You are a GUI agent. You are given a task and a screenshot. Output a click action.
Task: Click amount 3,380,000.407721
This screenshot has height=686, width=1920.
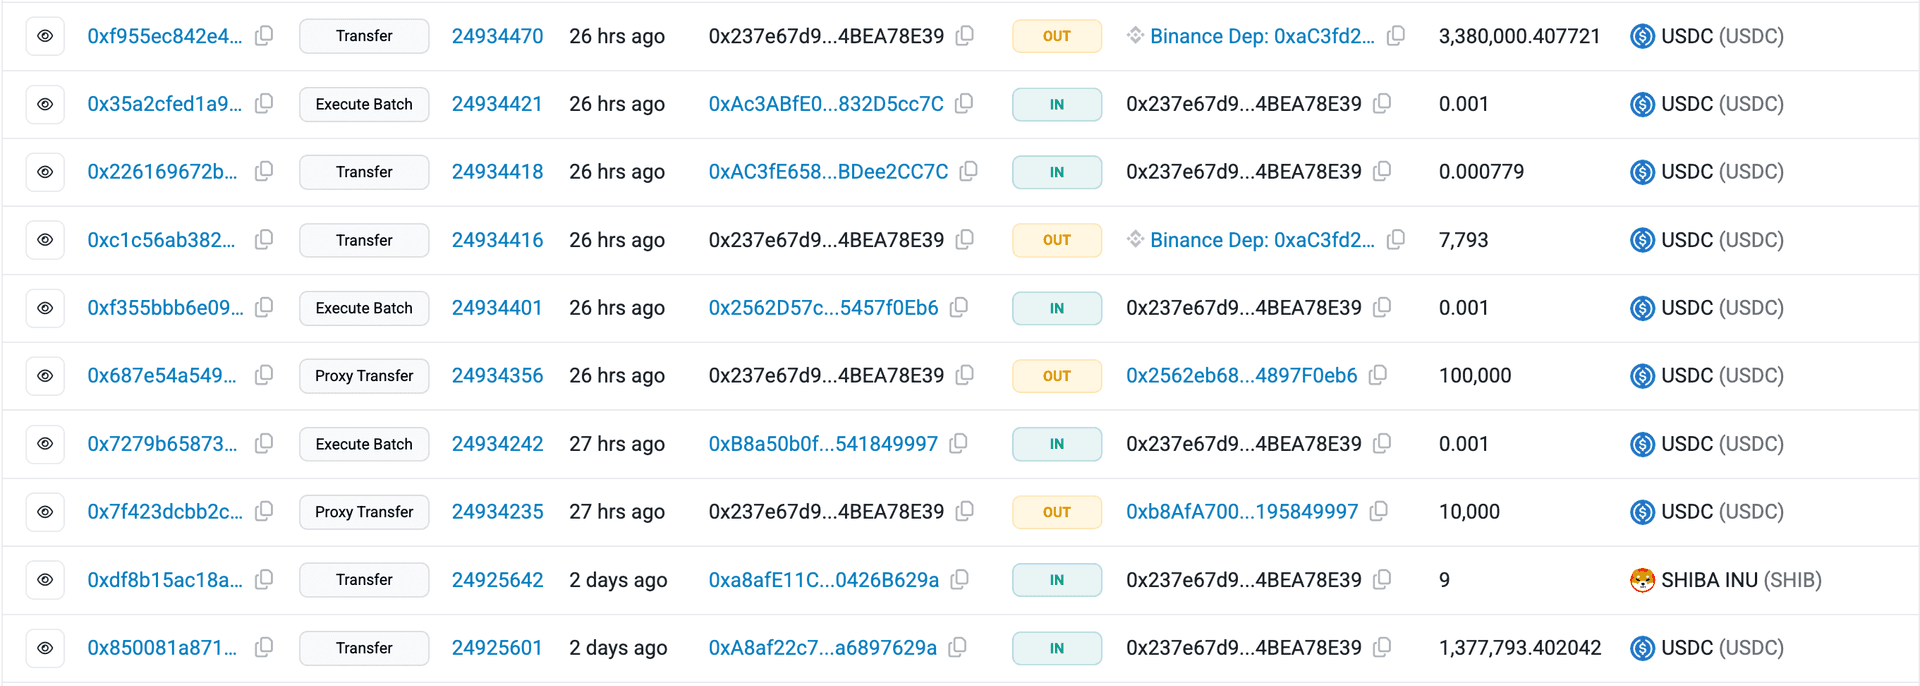click(1520, 36)
